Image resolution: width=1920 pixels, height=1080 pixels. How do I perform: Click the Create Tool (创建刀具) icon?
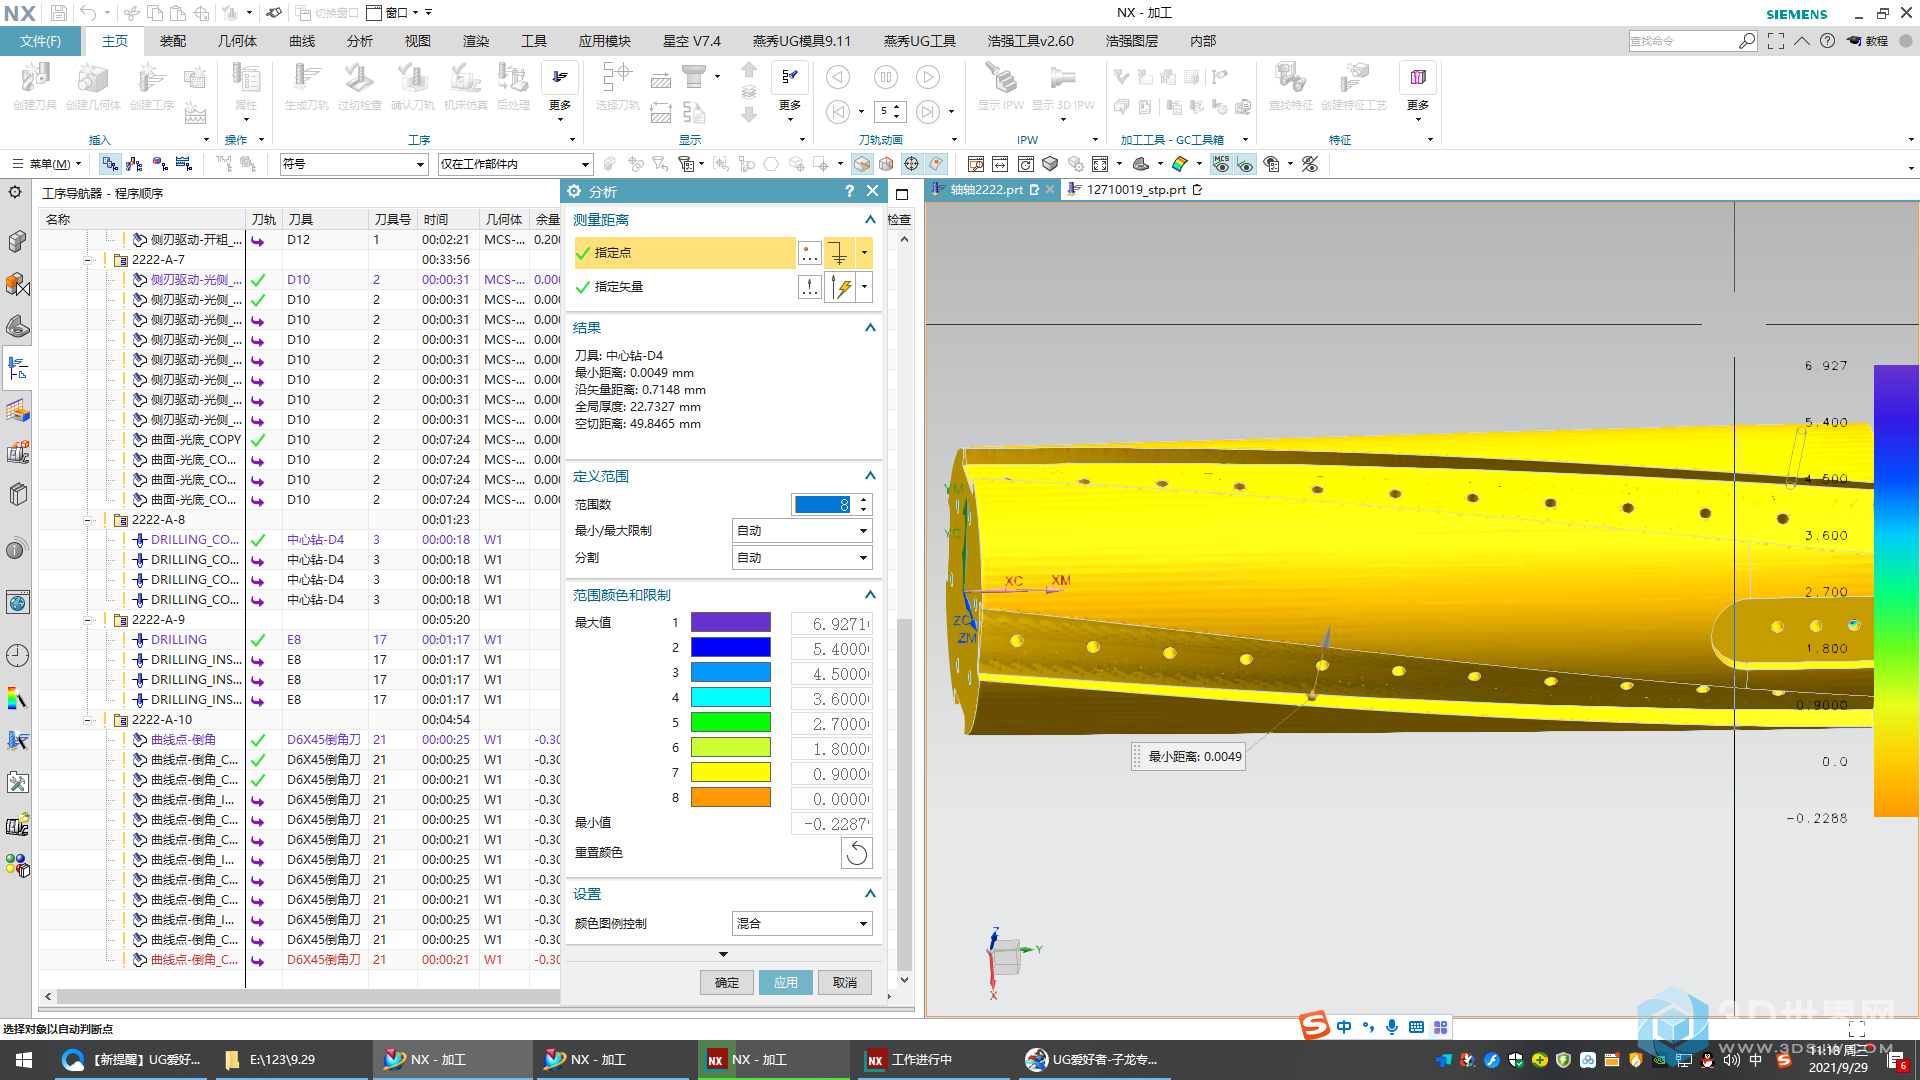click(x=35, y=86)
